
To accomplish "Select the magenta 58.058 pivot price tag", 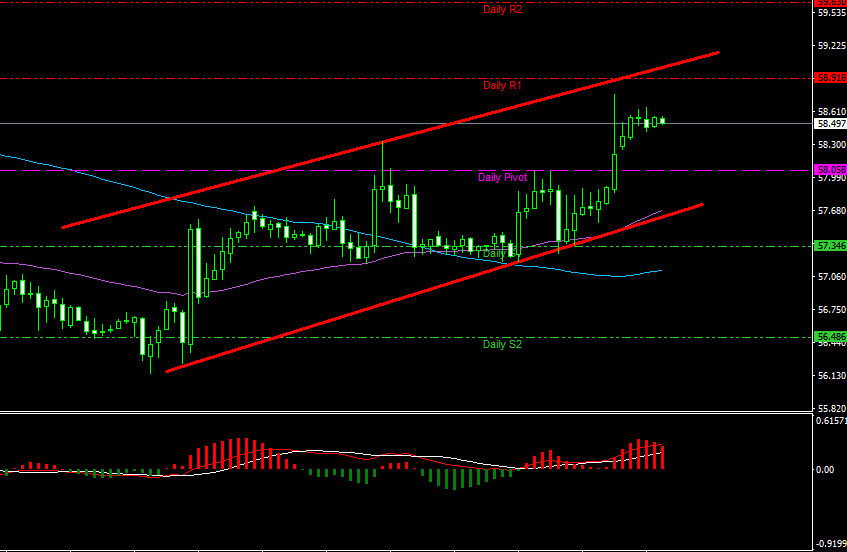I will tap(831, 170).
